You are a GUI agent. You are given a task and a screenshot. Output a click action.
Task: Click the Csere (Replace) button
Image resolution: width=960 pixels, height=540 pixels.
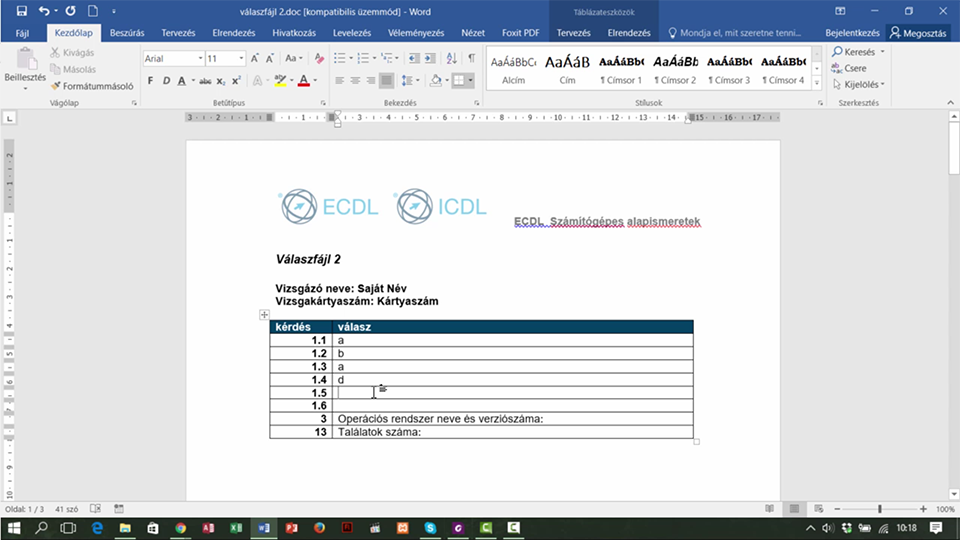click(x=849, y=68)
